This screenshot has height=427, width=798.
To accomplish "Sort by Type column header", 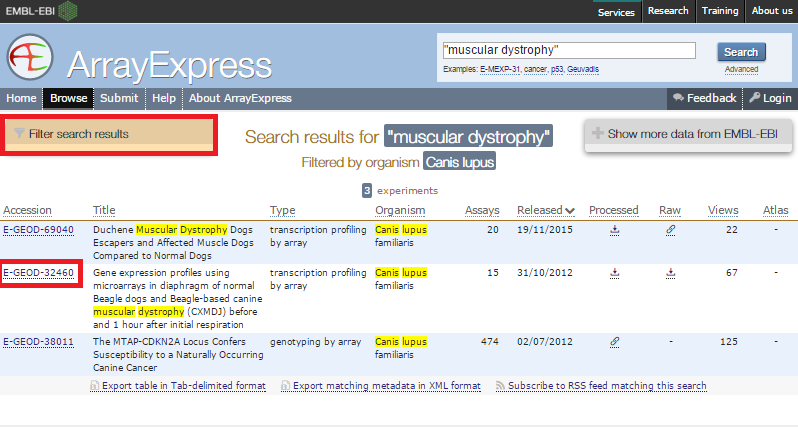I will click(282, 210).
